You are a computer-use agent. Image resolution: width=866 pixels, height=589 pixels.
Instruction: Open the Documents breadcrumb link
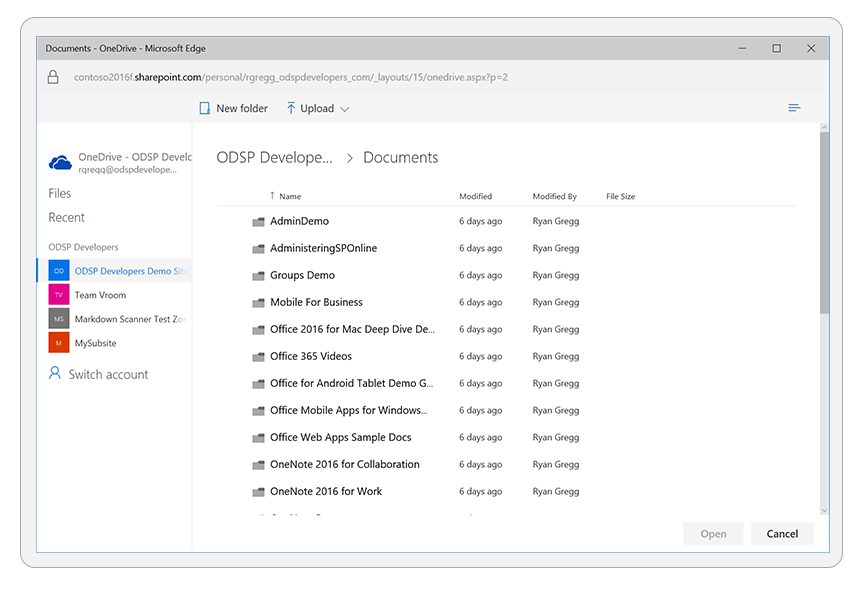pyautogui.click(x=400, y=157)
